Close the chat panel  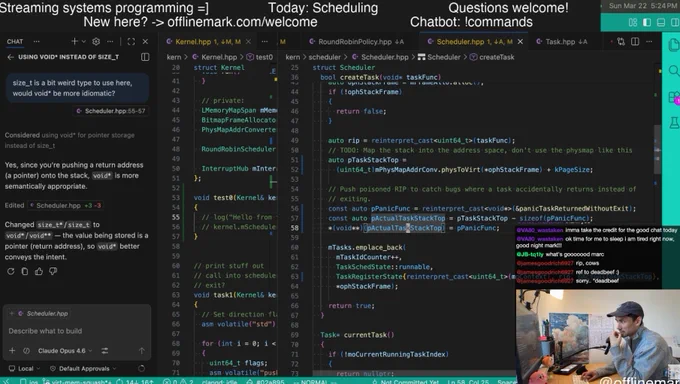point(145,42)
